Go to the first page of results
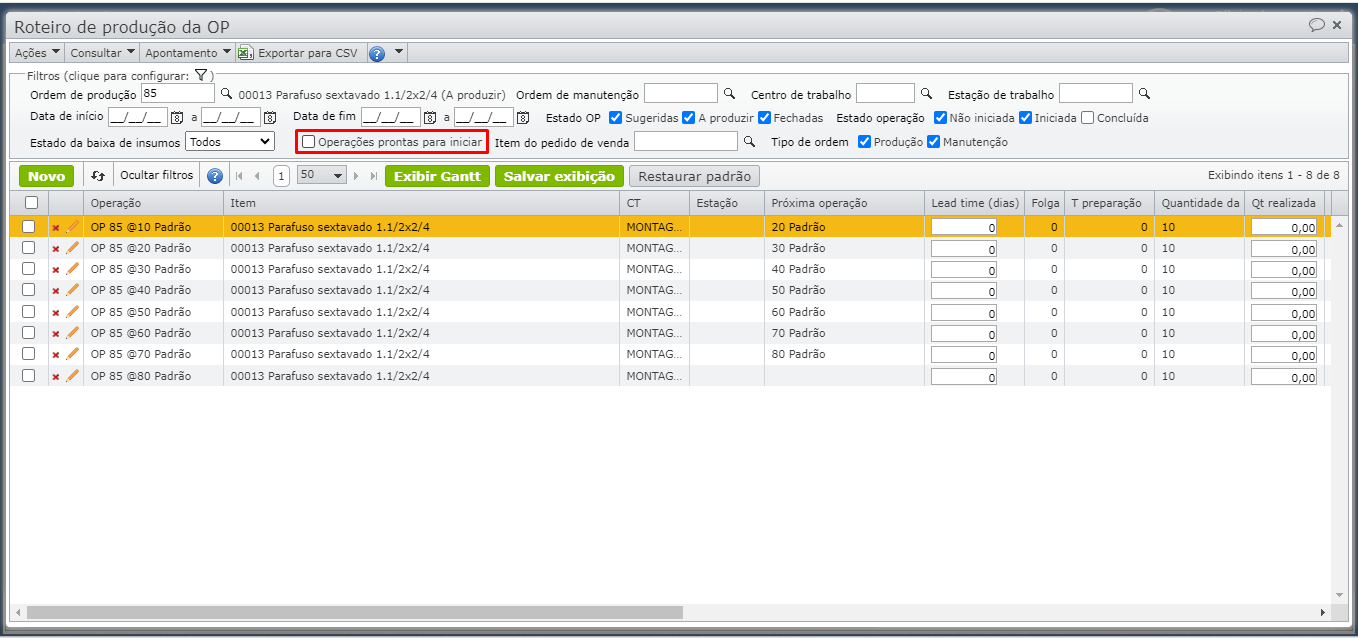1358x638 pixels. [239, 176]
